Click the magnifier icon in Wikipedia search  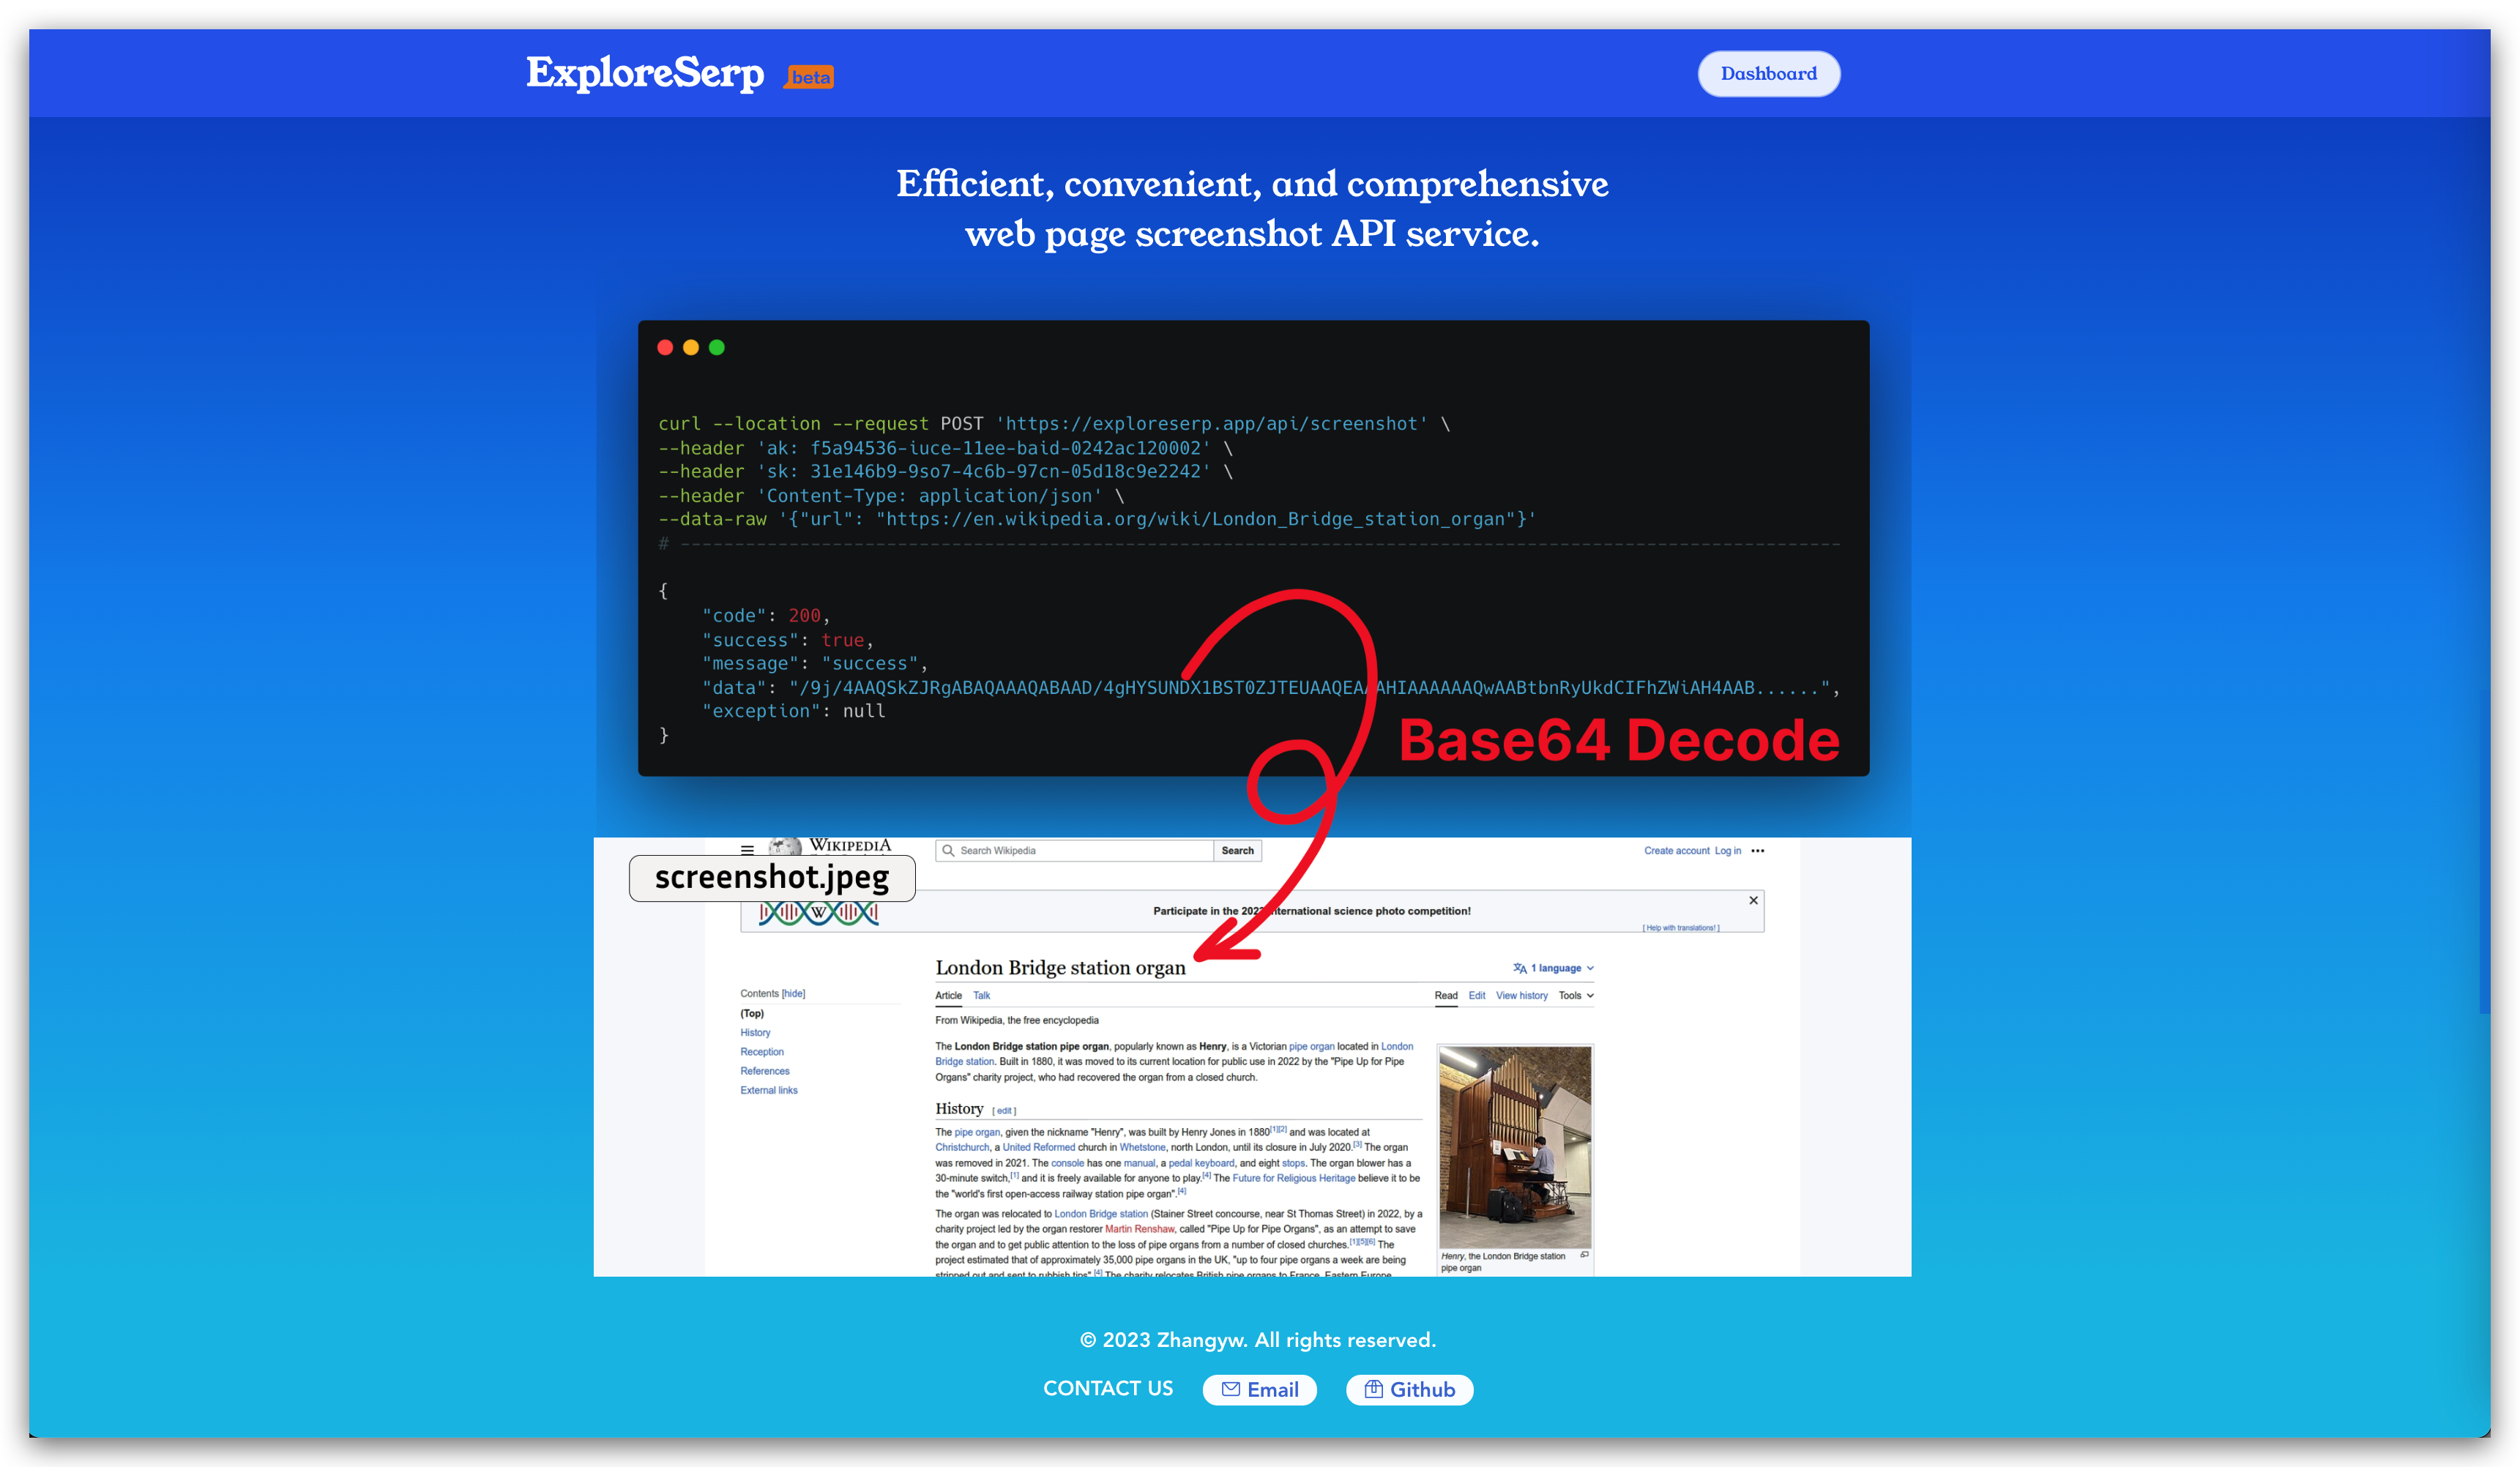coord(948,851)
